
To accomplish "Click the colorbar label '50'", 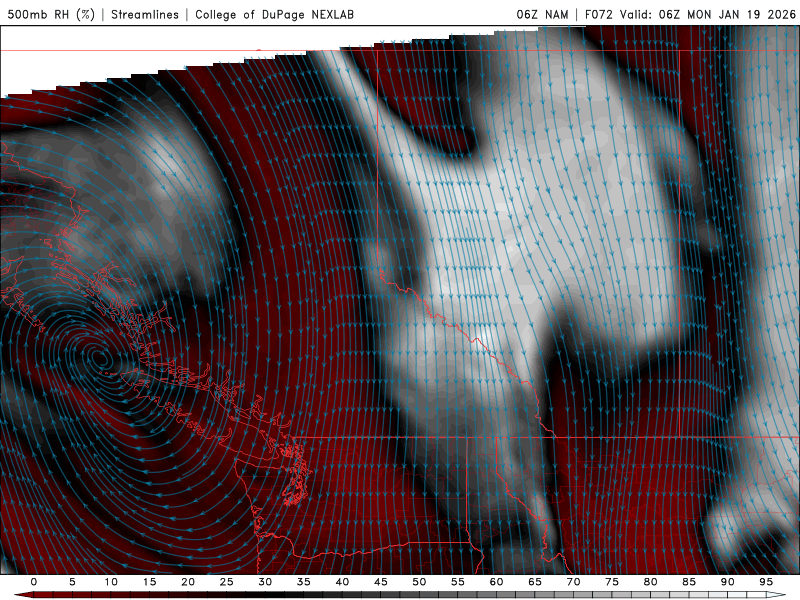I will pyautogui.click(x=419, y=582).
